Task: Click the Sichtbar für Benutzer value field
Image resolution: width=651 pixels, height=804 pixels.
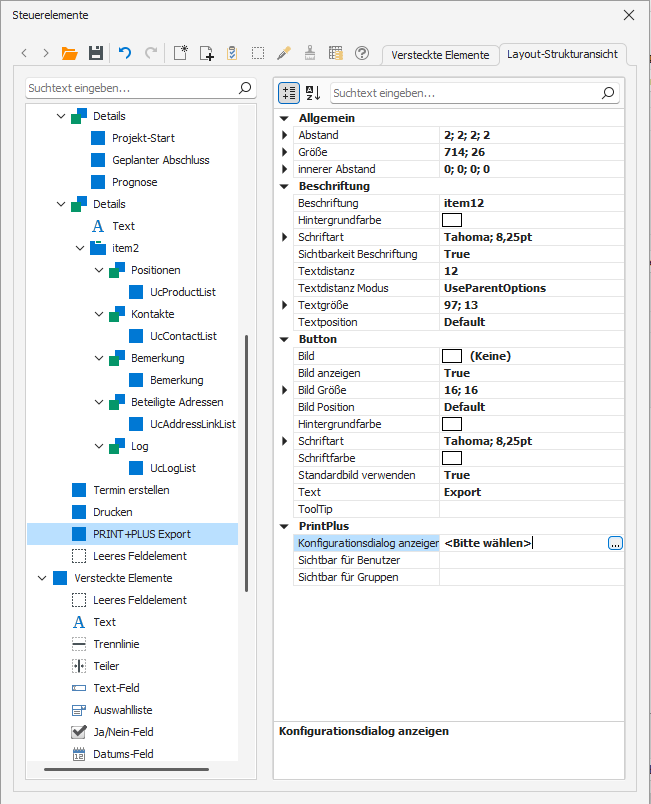Action: coord(532,560)
